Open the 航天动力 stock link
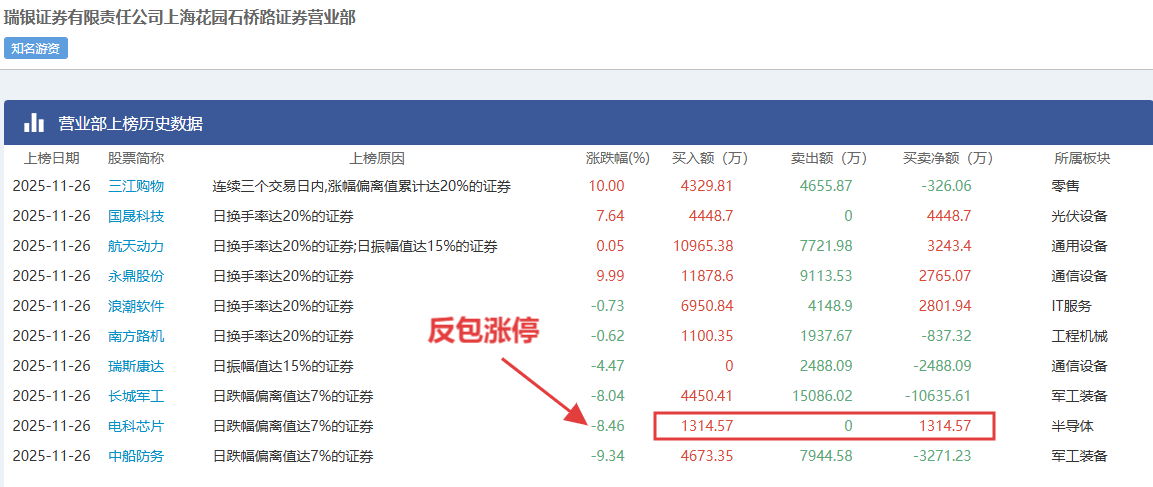 click(x=136, y=246)
